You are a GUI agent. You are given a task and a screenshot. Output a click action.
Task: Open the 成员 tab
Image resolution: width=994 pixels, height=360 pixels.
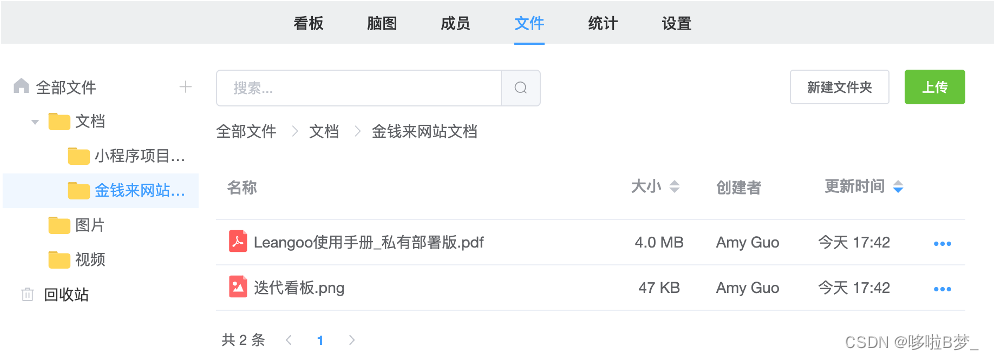pos(455,24)
